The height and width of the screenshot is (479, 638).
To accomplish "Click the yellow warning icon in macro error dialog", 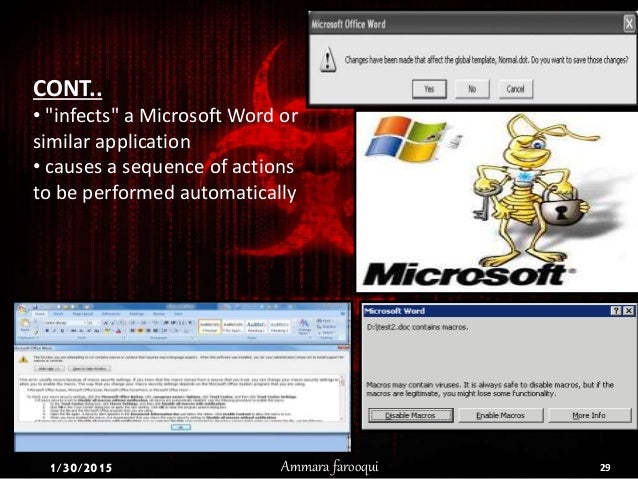I will (23, 359).
